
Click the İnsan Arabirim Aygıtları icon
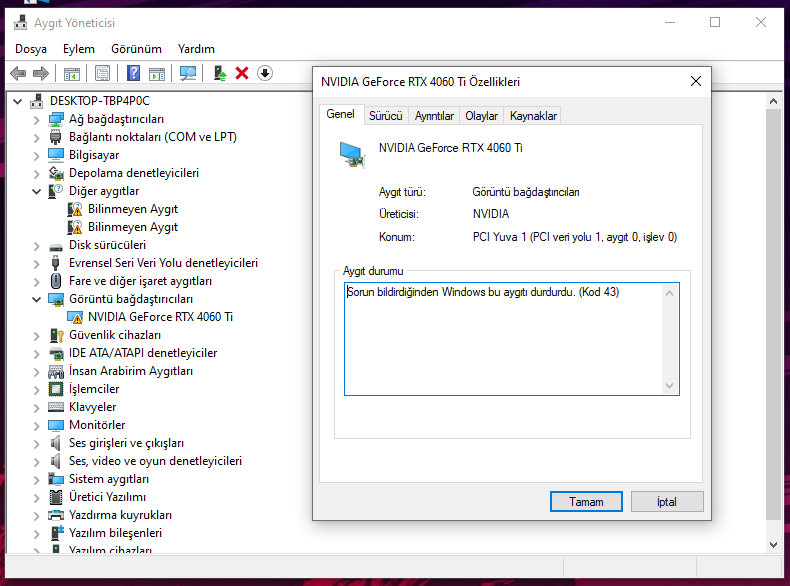(x=56, y=371)
